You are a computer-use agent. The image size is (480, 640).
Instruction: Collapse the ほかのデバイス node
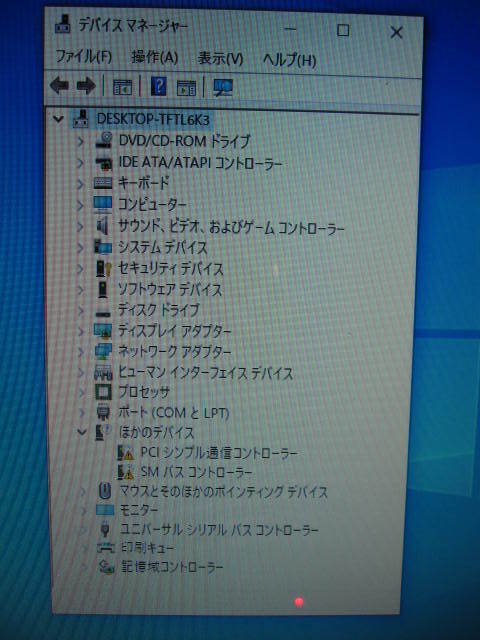(x=82, y=432)
